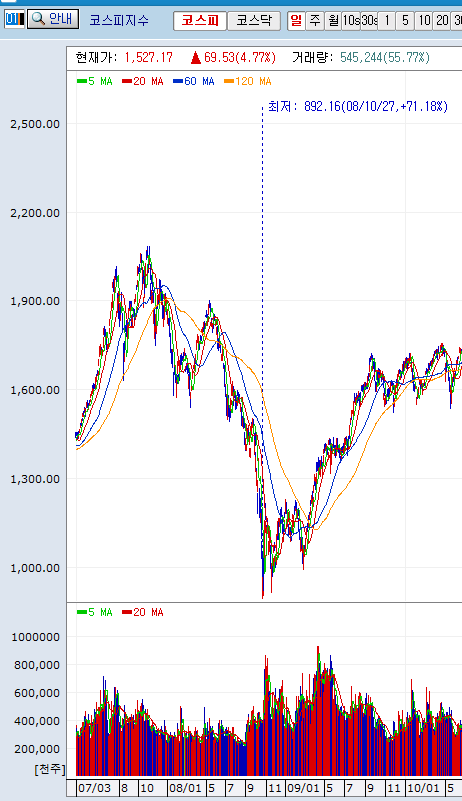Click the 최저 892.16 low-point annotation
Image resolution: width=462 pixels, height=801 pixels.
[358, 106]
